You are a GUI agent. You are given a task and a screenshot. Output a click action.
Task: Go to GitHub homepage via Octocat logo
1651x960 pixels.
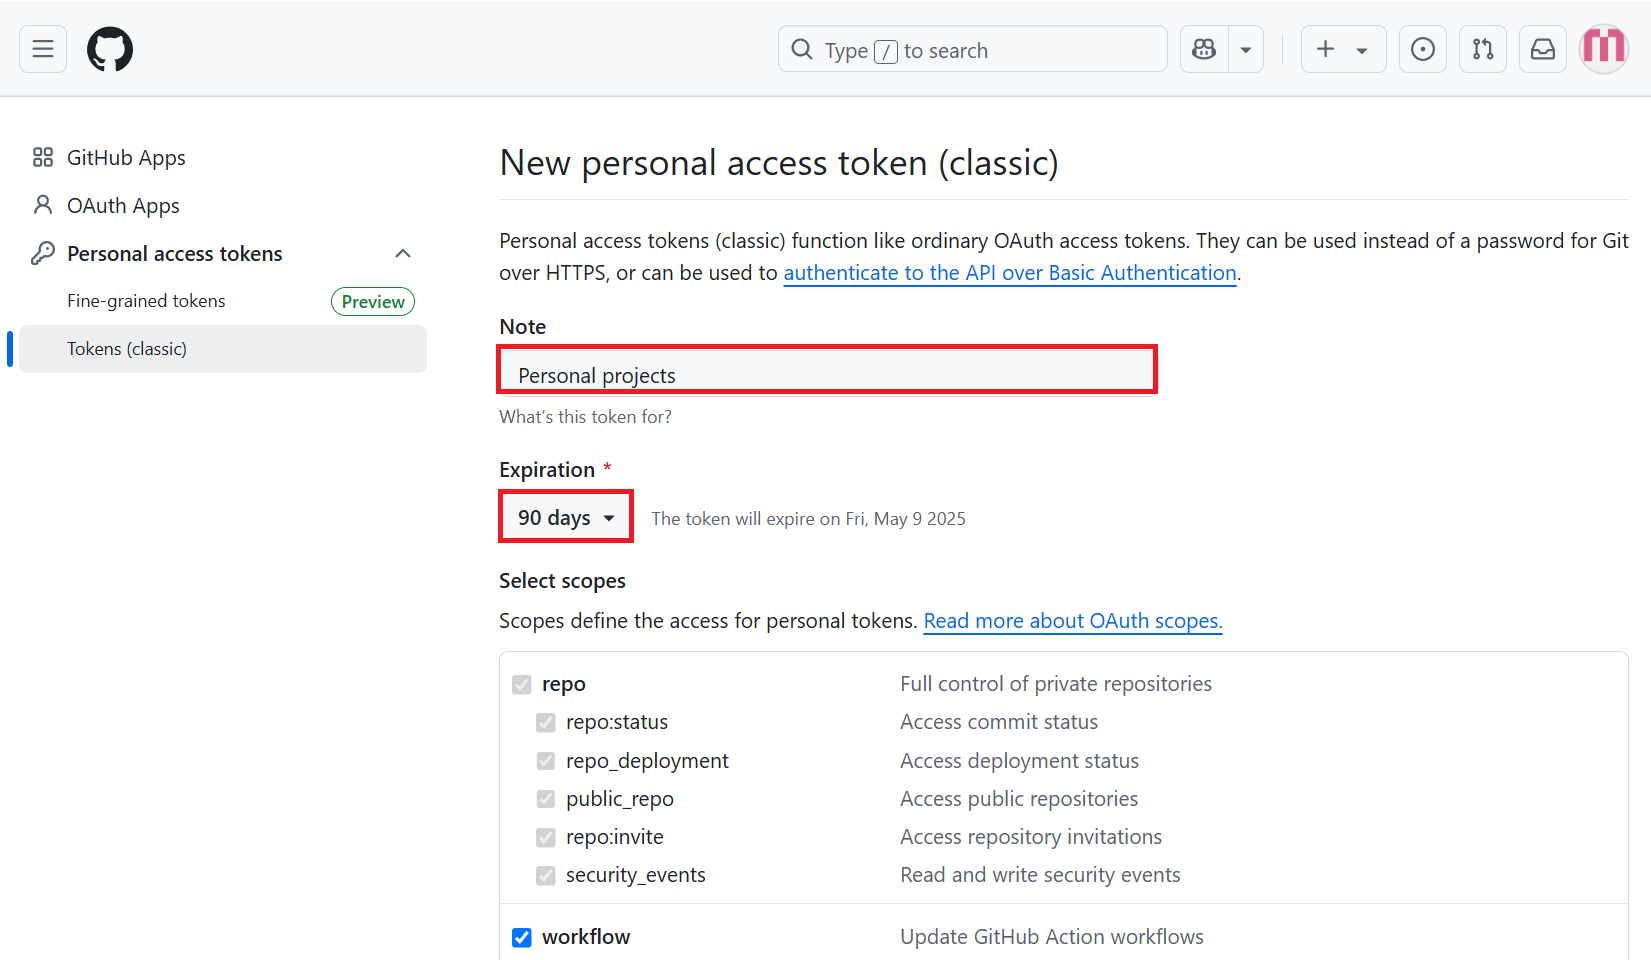(110, 49)
